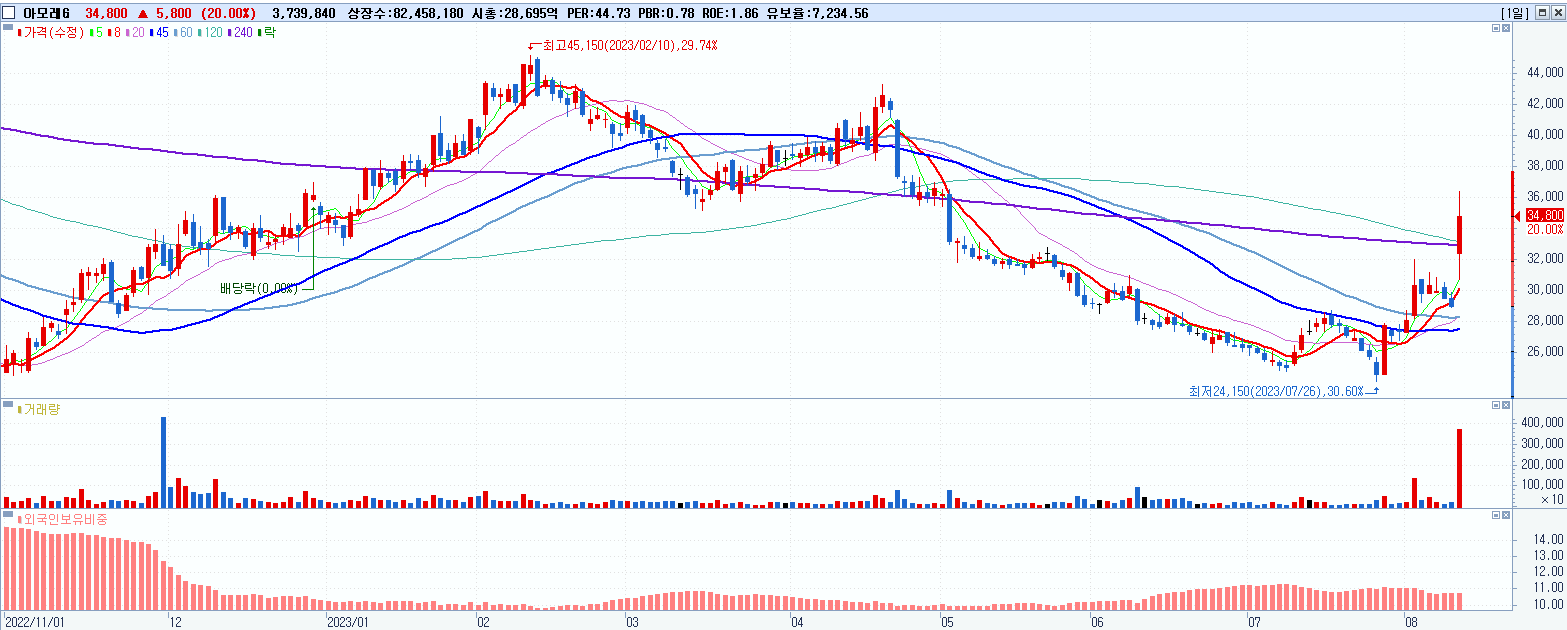Select the 가격(수정) legend label
Viewport: 1567px width, 630px height.
pos(55,33)
